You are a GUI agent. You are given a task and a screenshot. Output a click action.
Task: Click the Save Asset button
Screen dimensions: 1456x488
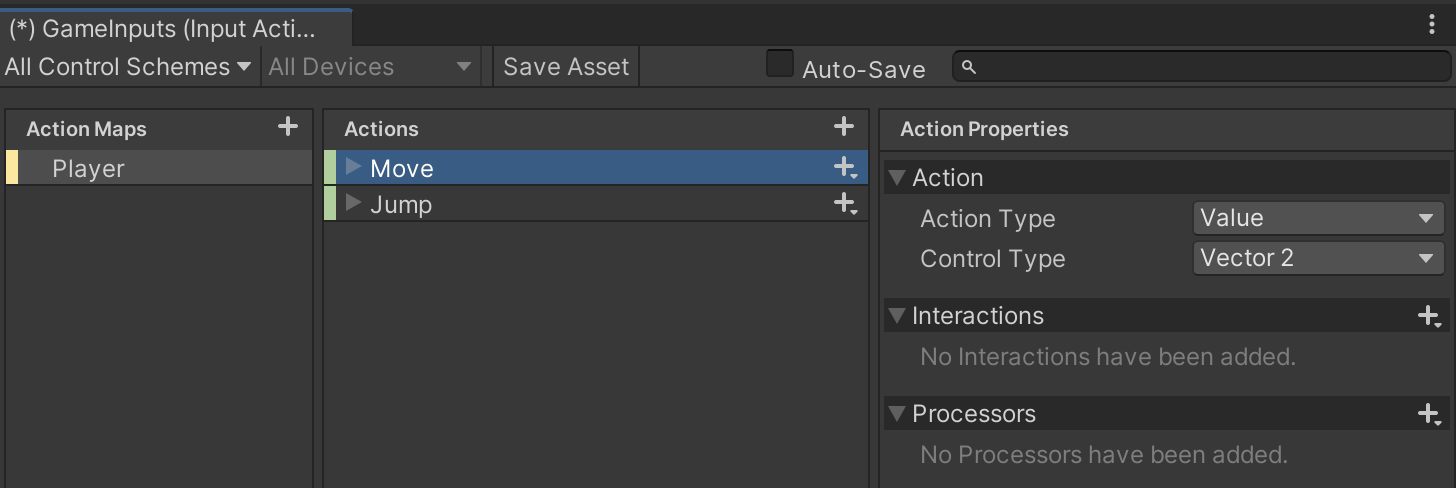566,67
